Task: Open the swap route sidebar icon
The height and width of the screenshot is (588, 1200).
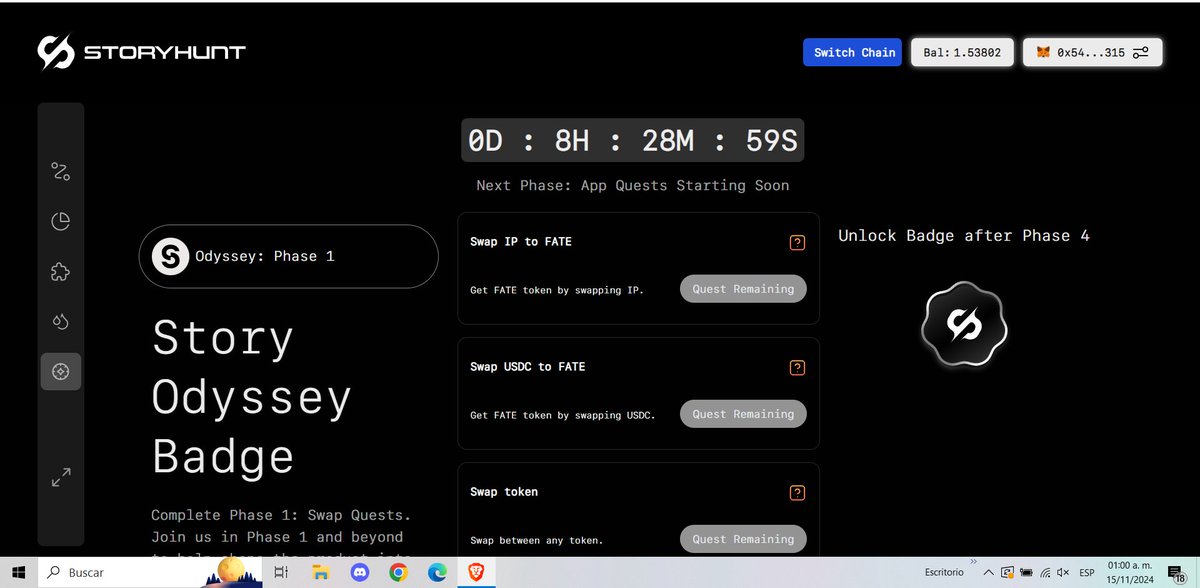Action: point(61,172)
